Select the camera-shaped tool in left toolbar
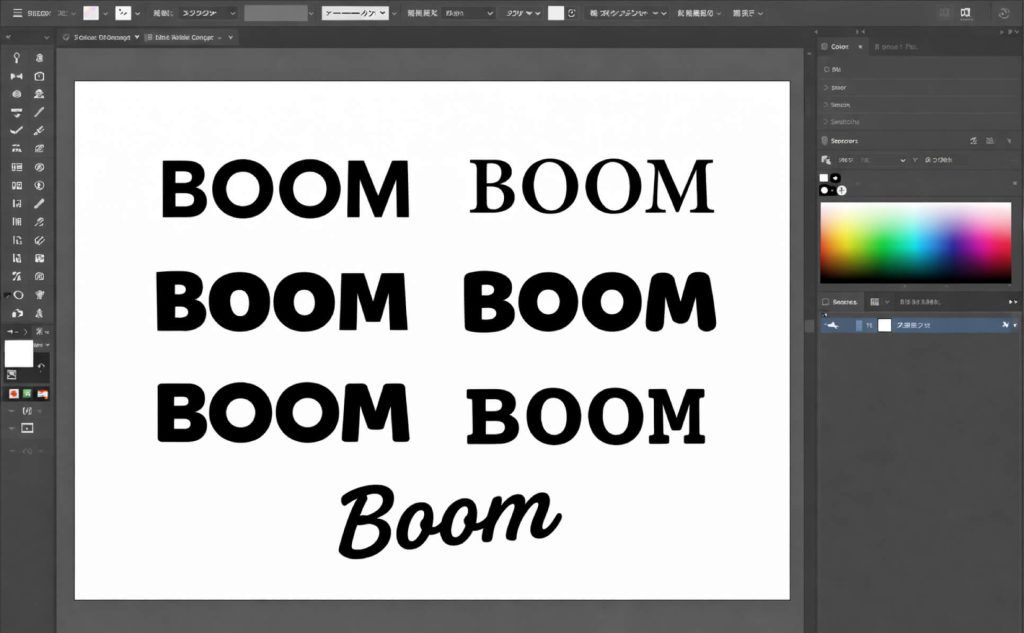Image resolution: width=1024 pixels, height=633 pixels. (x=40, y=76)
